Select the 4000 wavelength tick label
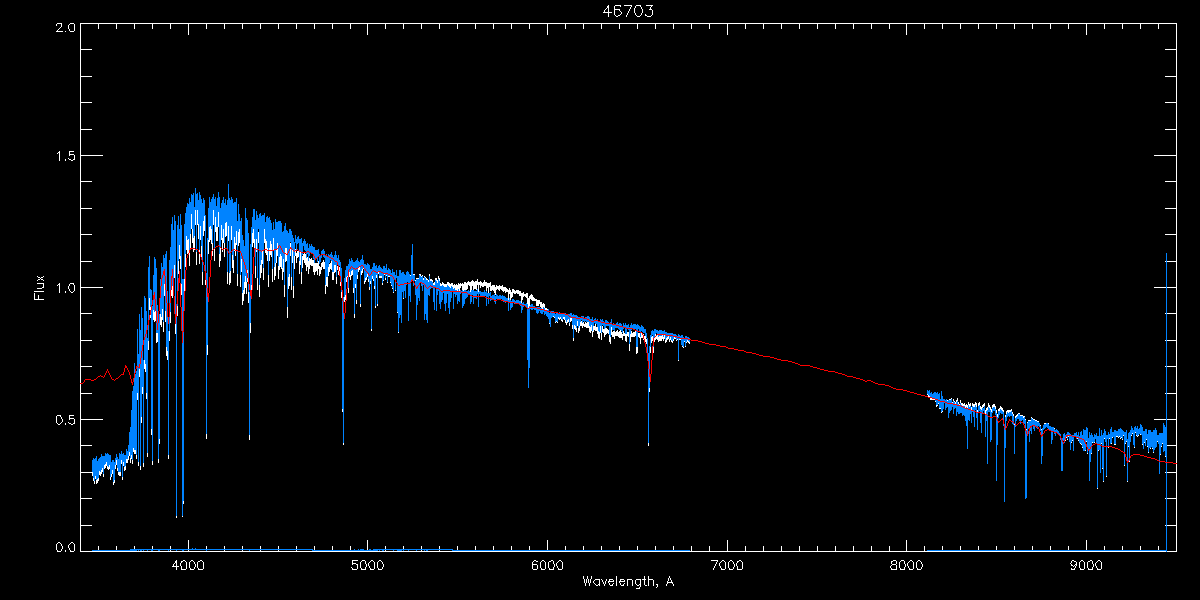This screenshot has height=600, width=1200. pyautogui.click(x=188, y=566)
